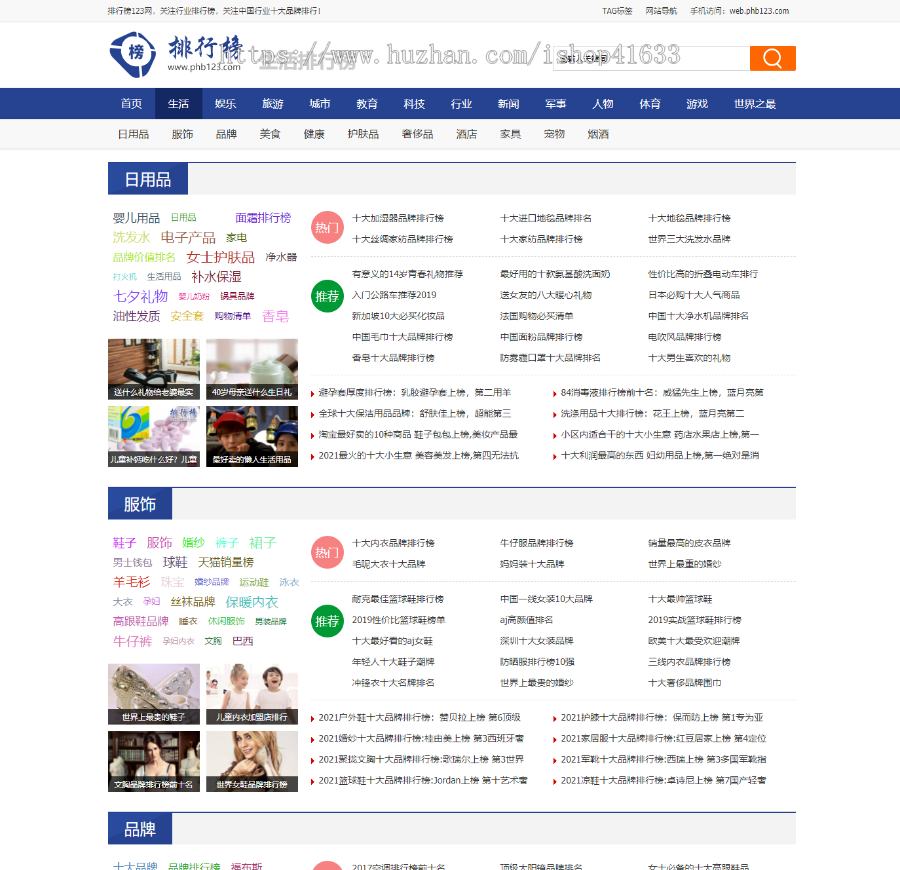Open the 最好卖的懒人生活用品 thumbnail
The height and width of the screenshot is (870, 900).
tap(252, 436)
